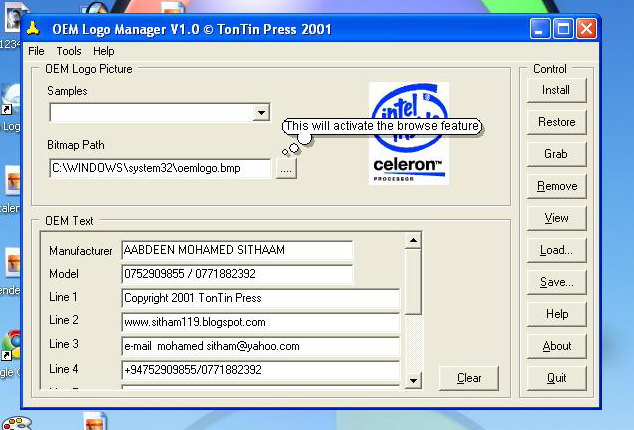Click the Restore button

(x=556, y=122)
